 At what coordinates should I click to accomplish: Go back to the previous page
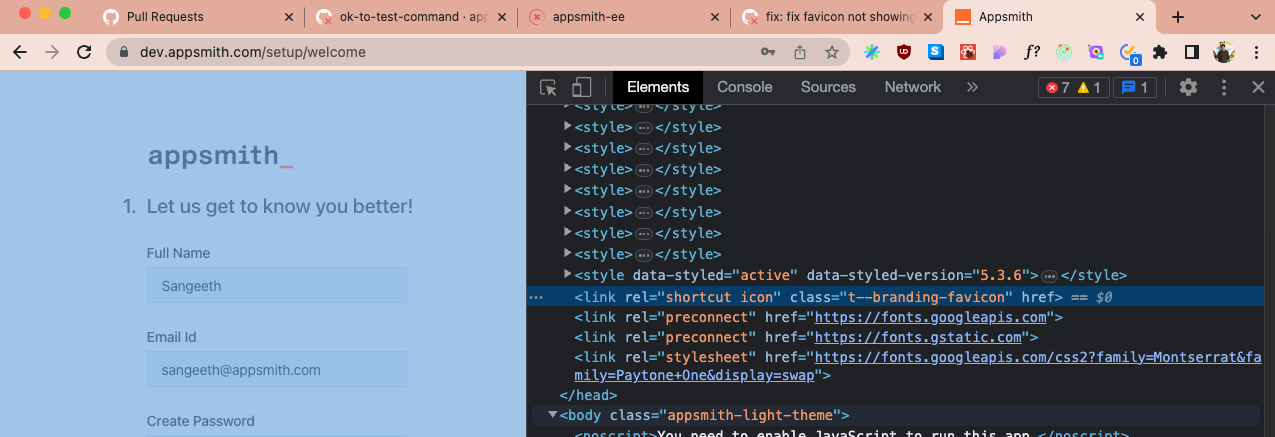point(21,52)
